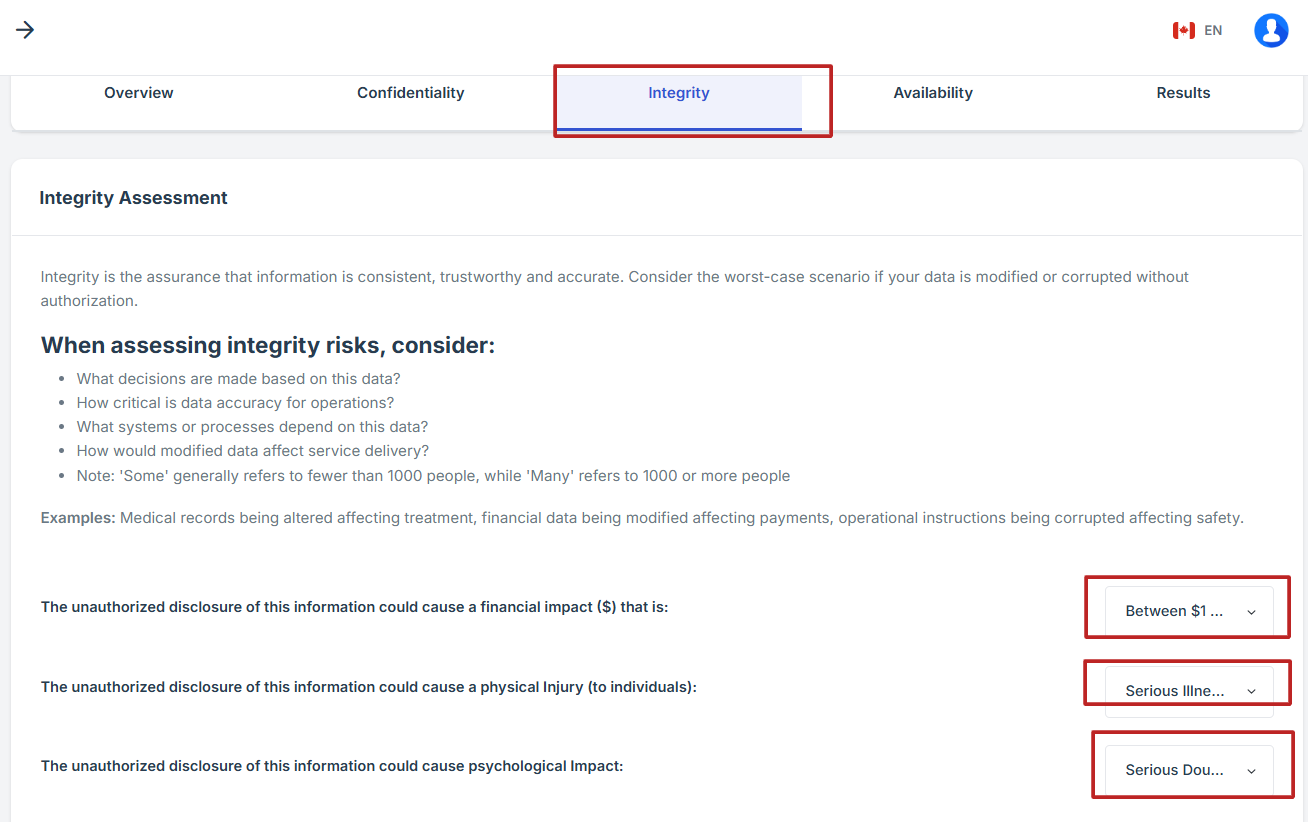The width and height of the screenshot is (1308, 822).
Task: Open the user profile avatar menu
Action: coord(1271,30)
